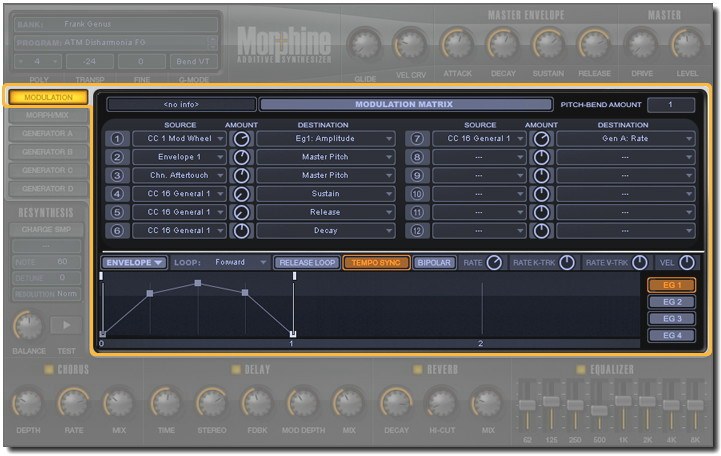Open the Chn. Aftertouch source dropdown

point(180,176)
